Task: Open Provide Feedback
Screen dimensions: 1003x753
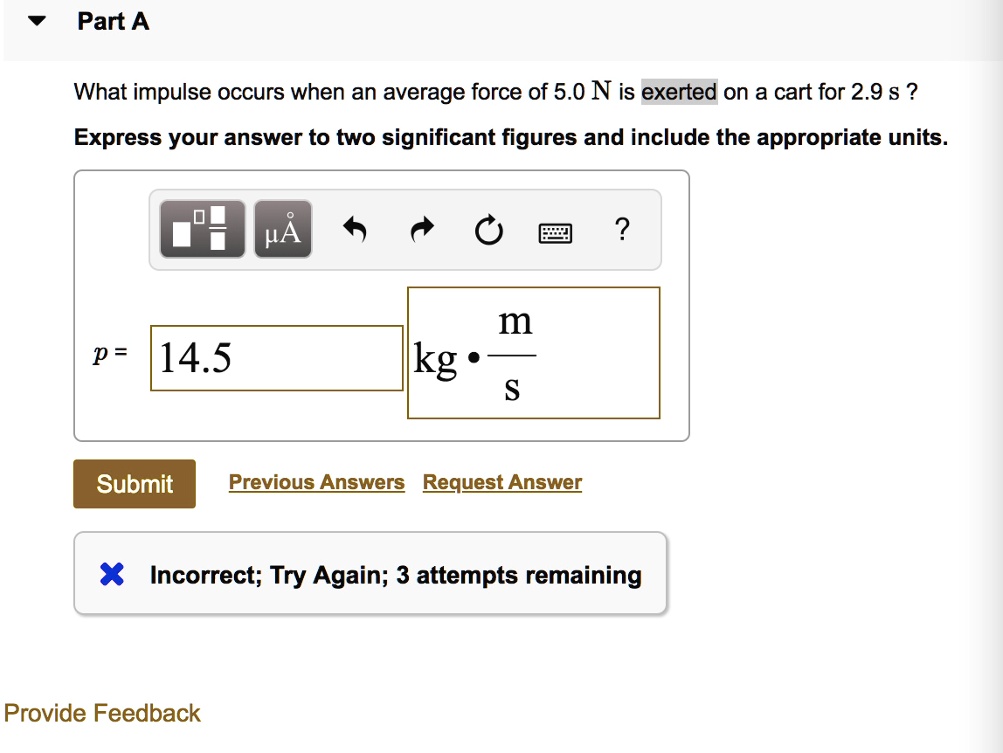Action: pos(100,712)
